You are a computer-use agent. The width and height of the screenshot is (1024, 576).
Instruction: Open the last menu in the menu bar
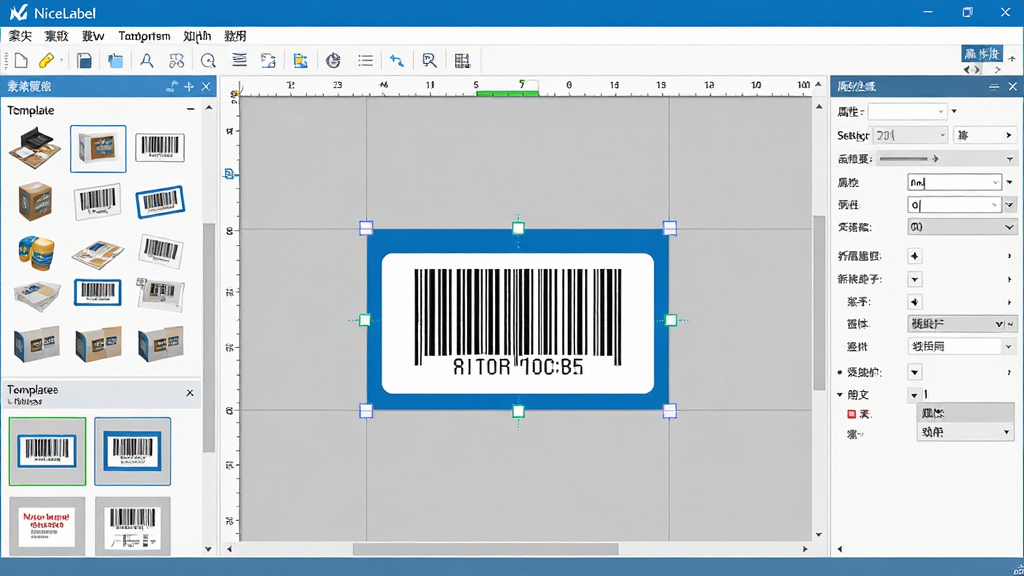coord(235,36)
